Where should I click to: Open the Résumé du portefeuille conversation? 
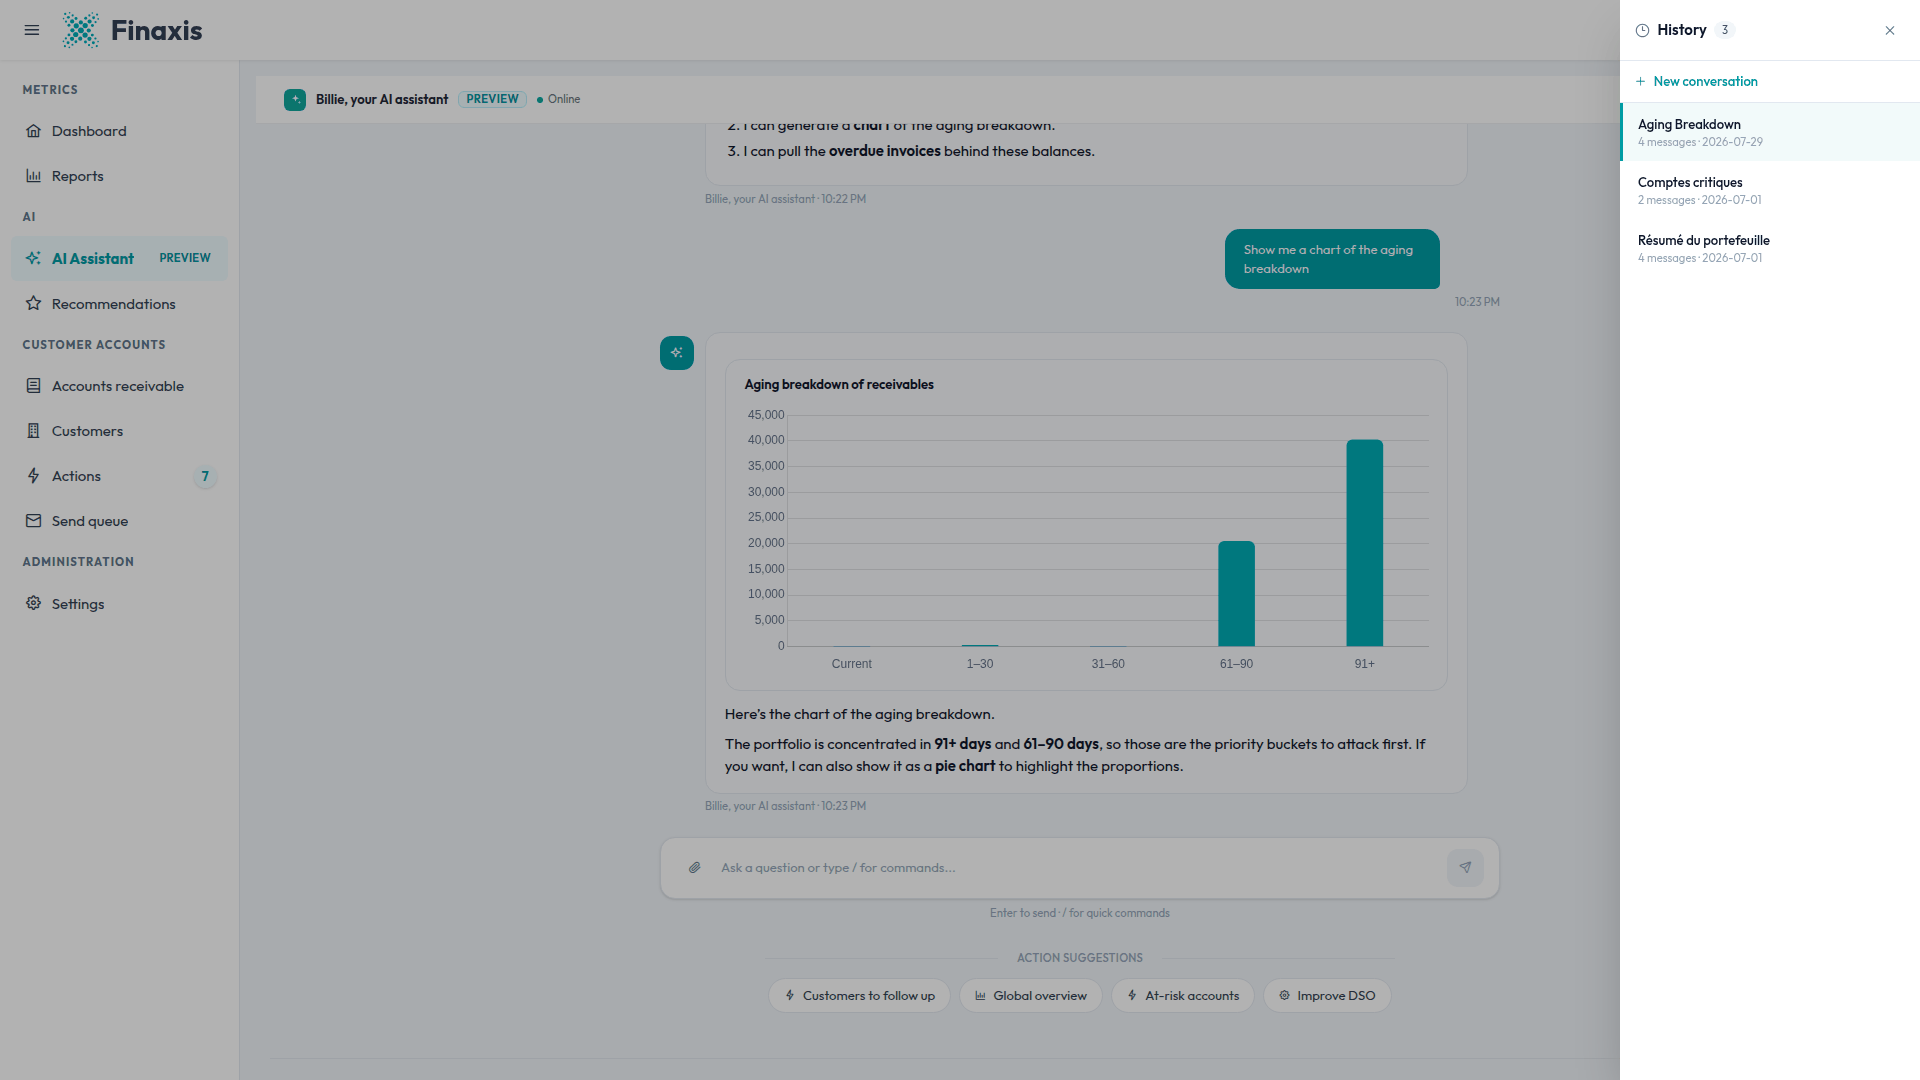pyautogui.click(x=1770, y=248)
